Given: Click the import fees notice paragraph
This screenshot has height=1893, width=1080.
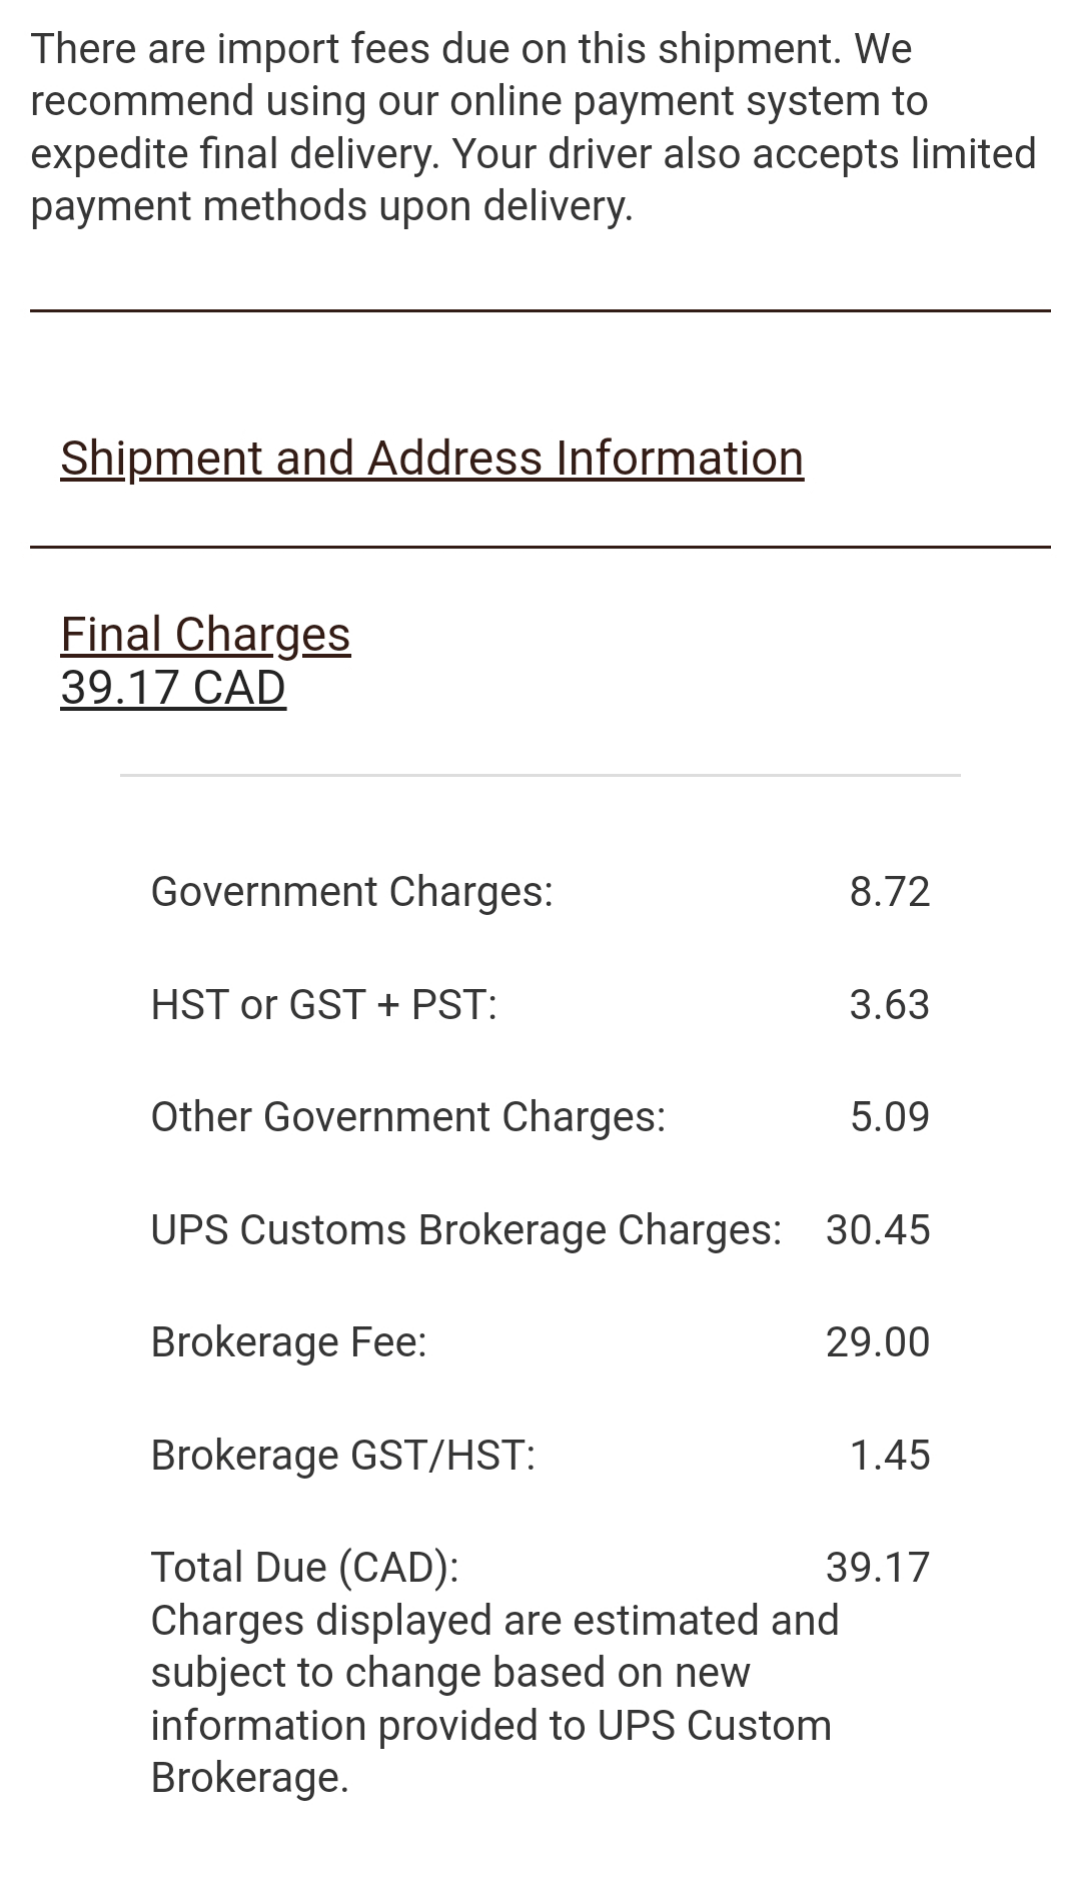Looking at the screenshot, I should point(533,127).
